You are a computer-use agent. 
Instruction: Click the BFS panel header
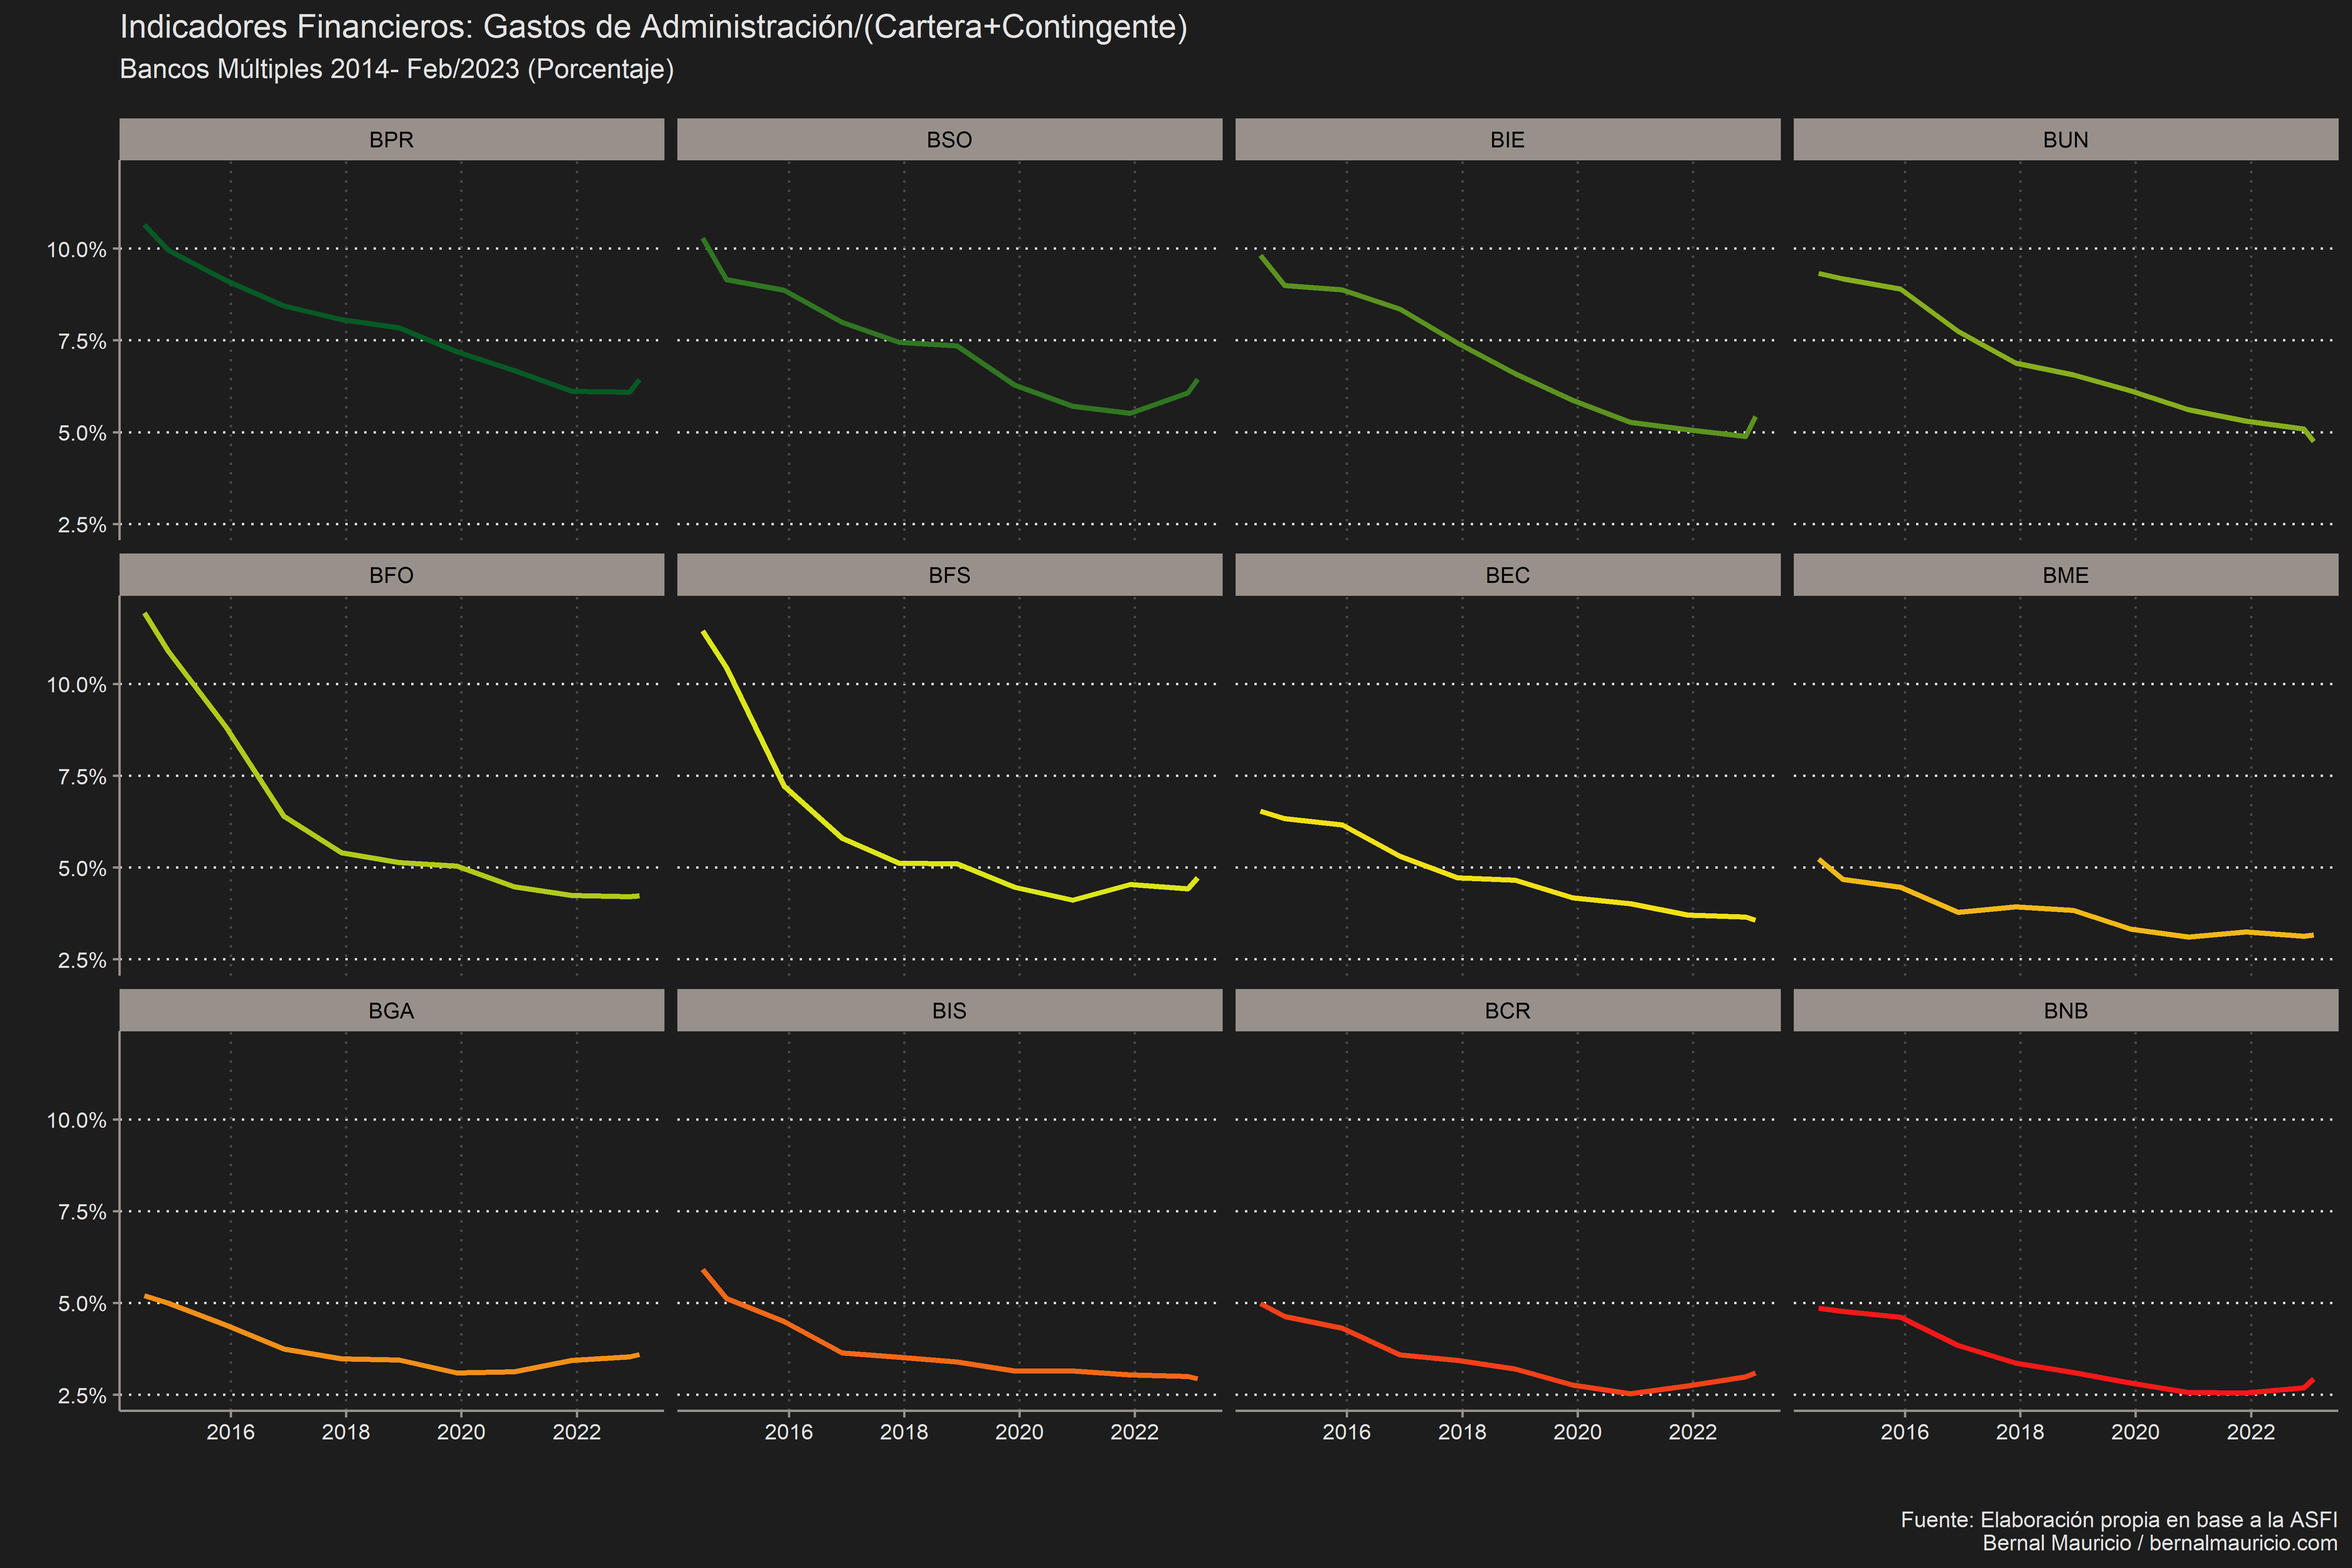(x=949, y=575)
